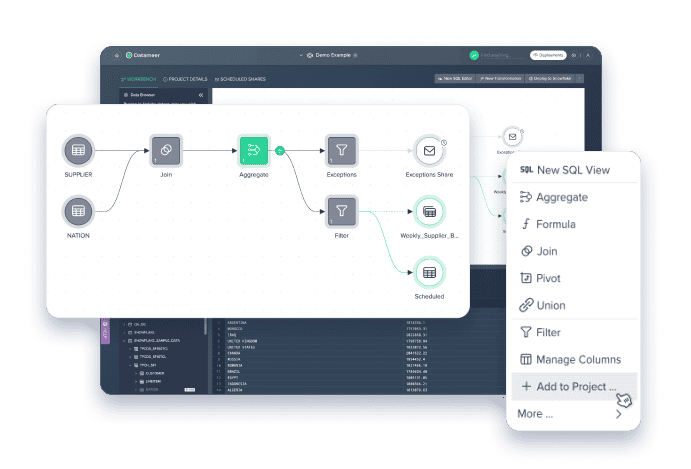Click the Deployments button

tap(548, 56)
